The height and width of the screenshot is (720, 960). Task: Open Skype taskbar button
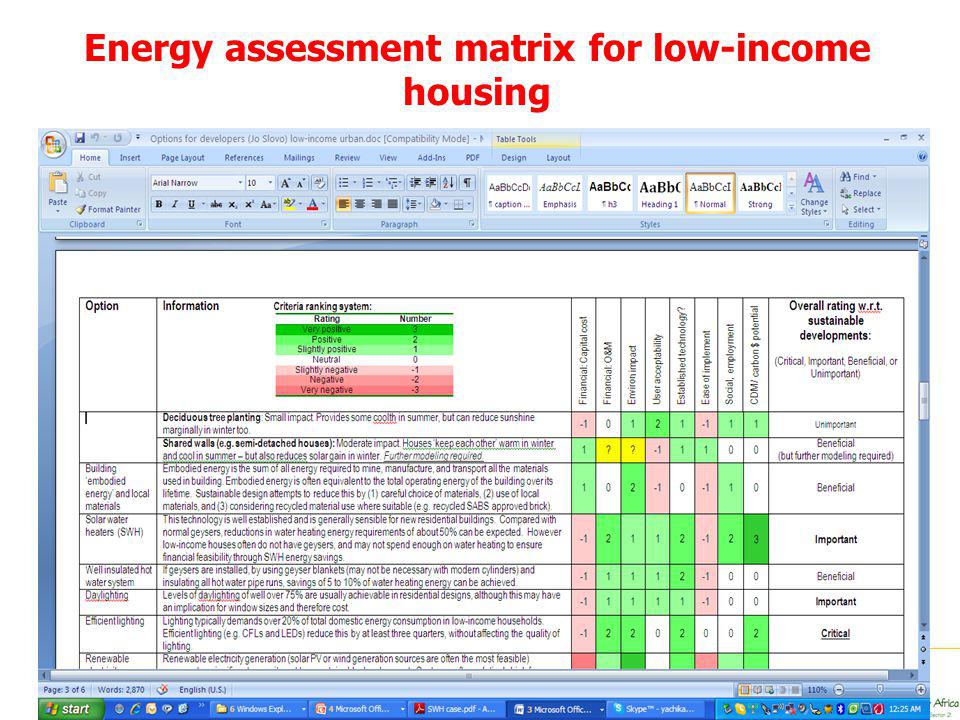pyautogui.click(x=656, y=709)
